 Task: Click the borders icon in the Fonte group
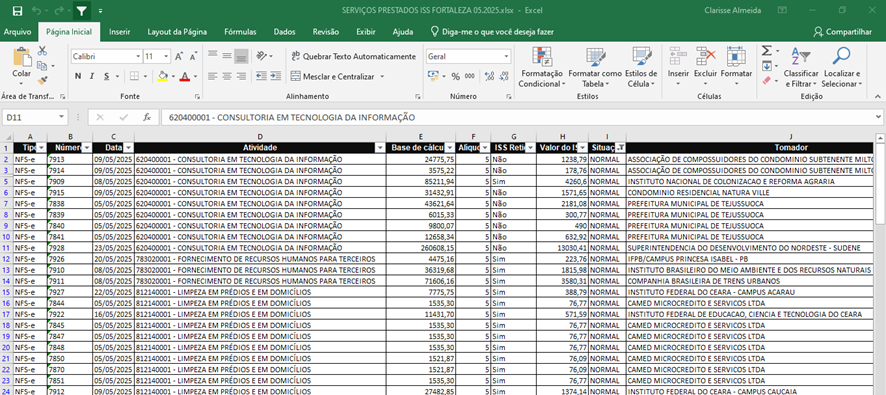pyautogui.click(x=134, y=76)
